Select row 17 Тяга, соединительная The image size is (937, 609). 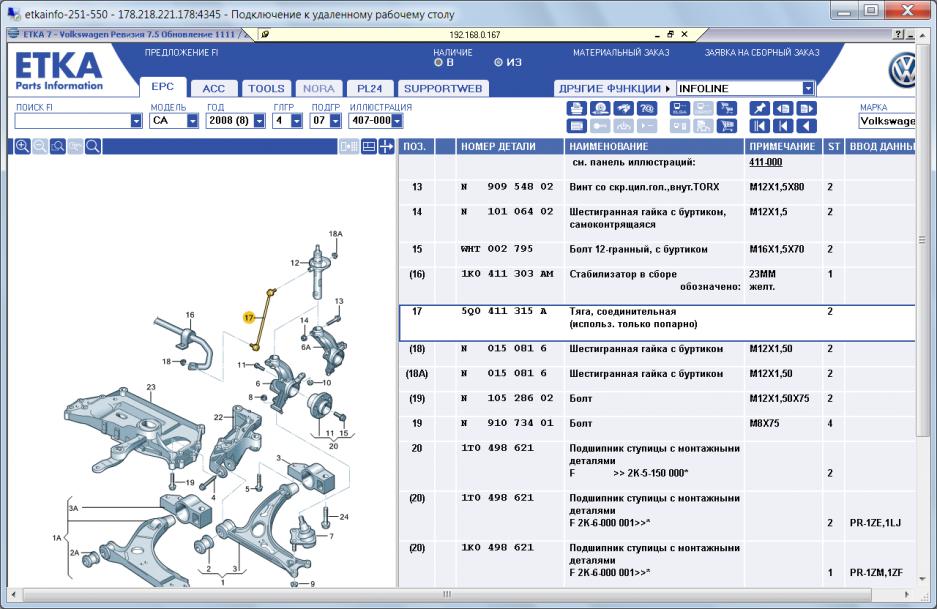point(657,323)
